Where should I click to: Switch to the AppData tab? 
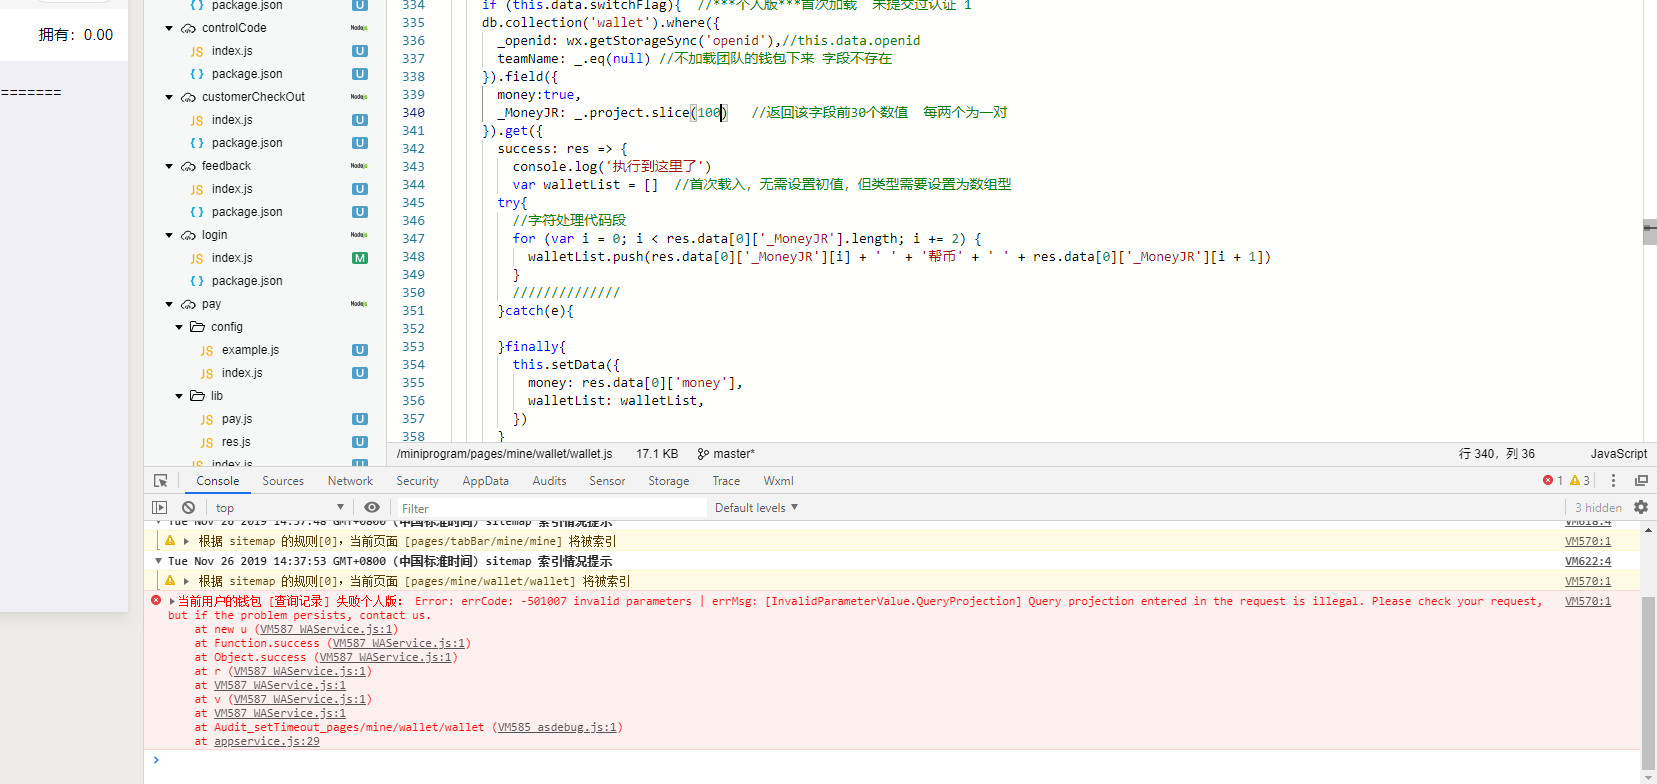pos(485,481)
